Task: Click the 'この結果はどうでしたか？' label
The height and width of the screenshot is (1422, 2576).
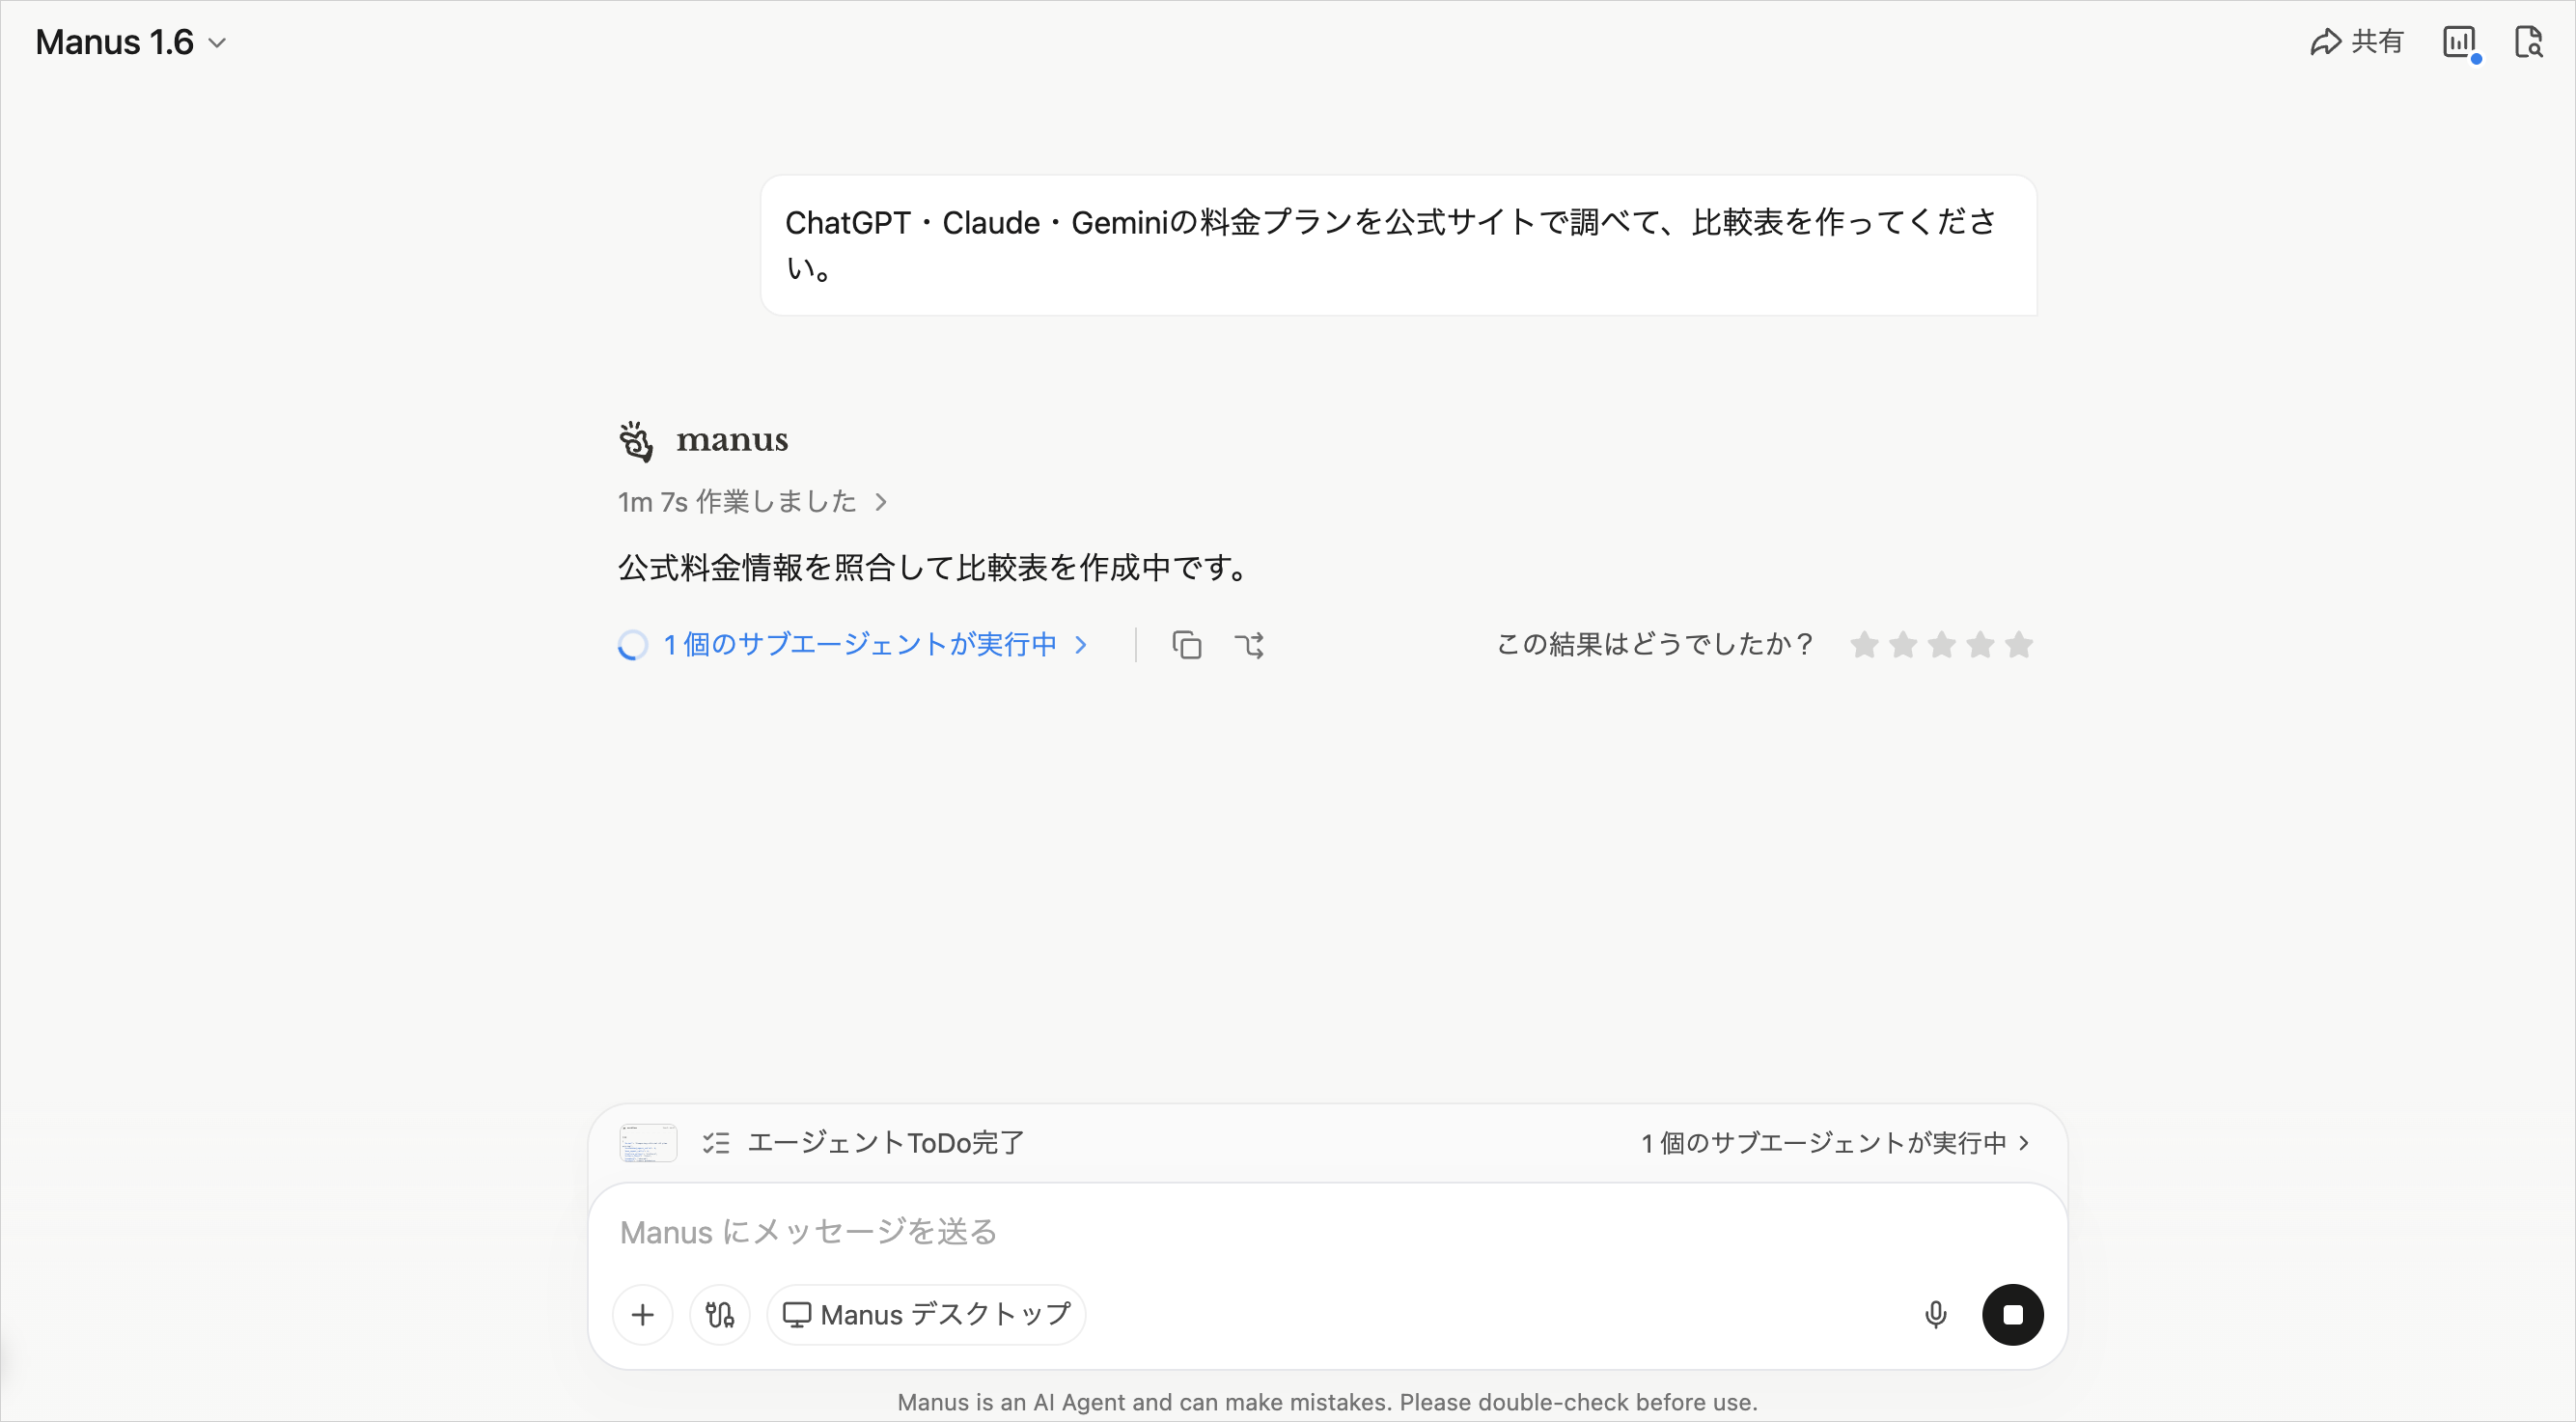Action: [1654, 644]
